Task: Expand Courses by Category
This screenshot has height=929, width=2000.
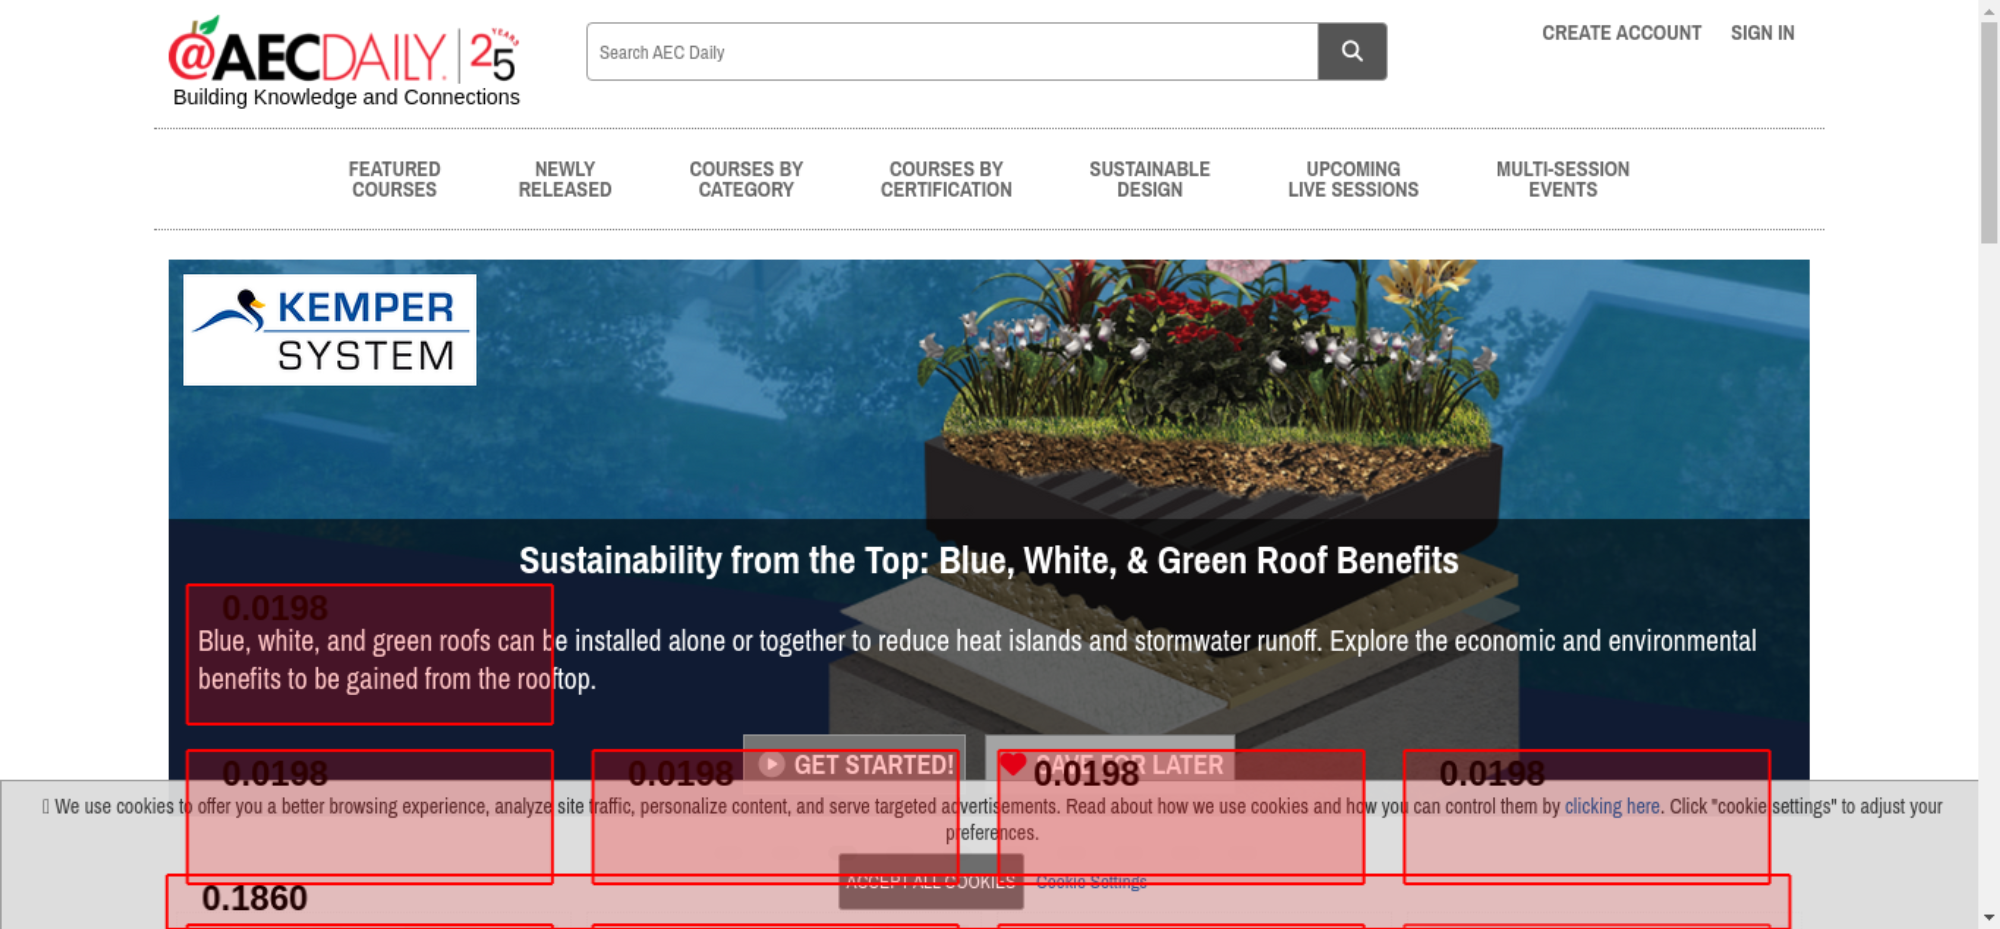Action: (745, 179)
